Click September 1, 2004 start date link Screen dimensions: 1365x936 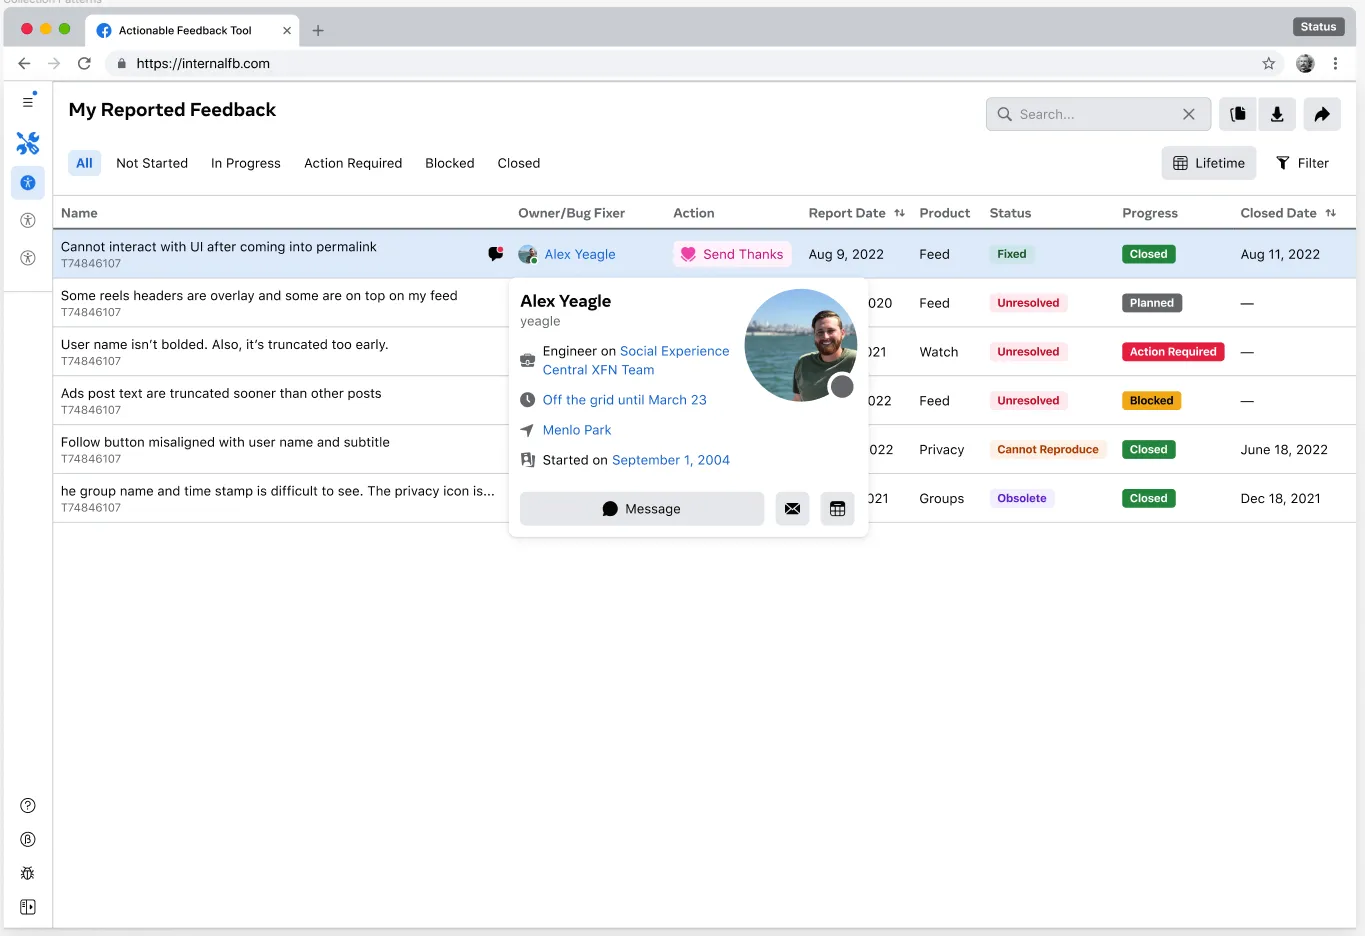[x=671, y=460]
